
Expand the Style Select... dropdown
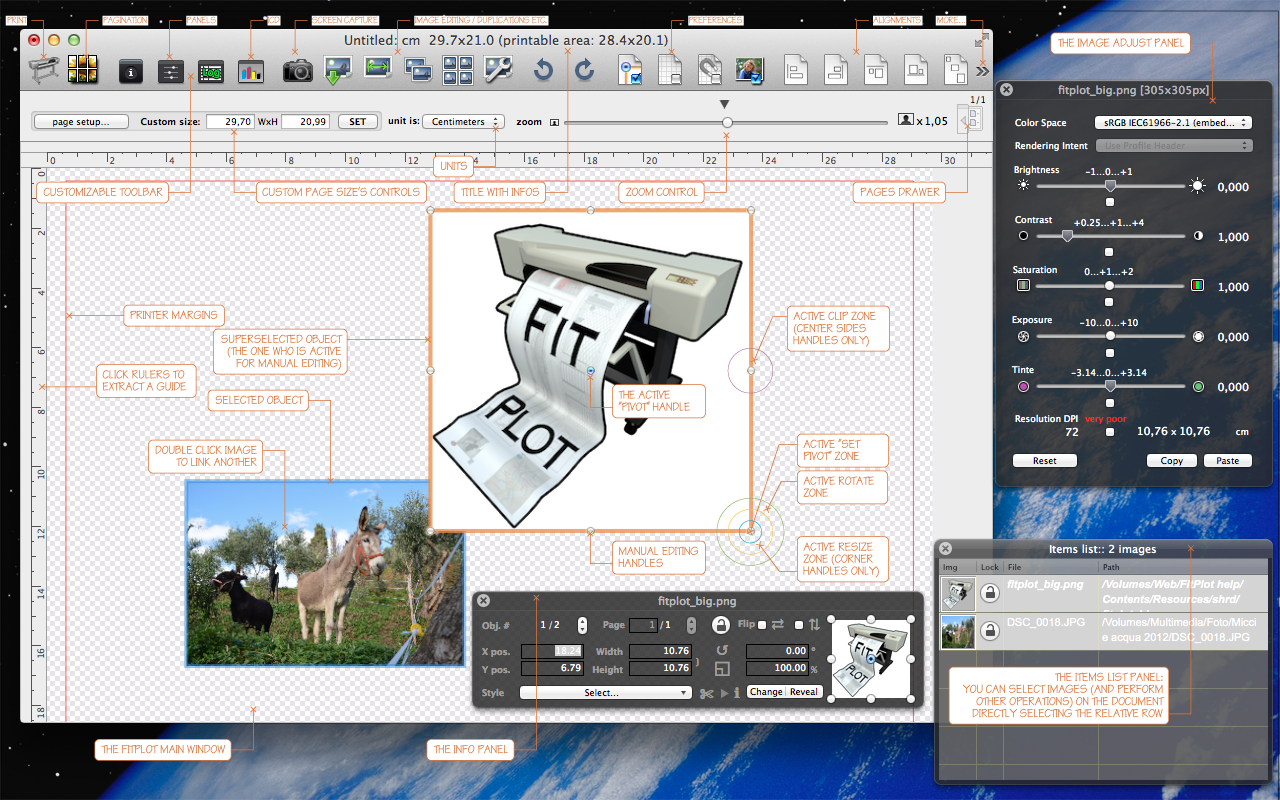coord(605,692)
